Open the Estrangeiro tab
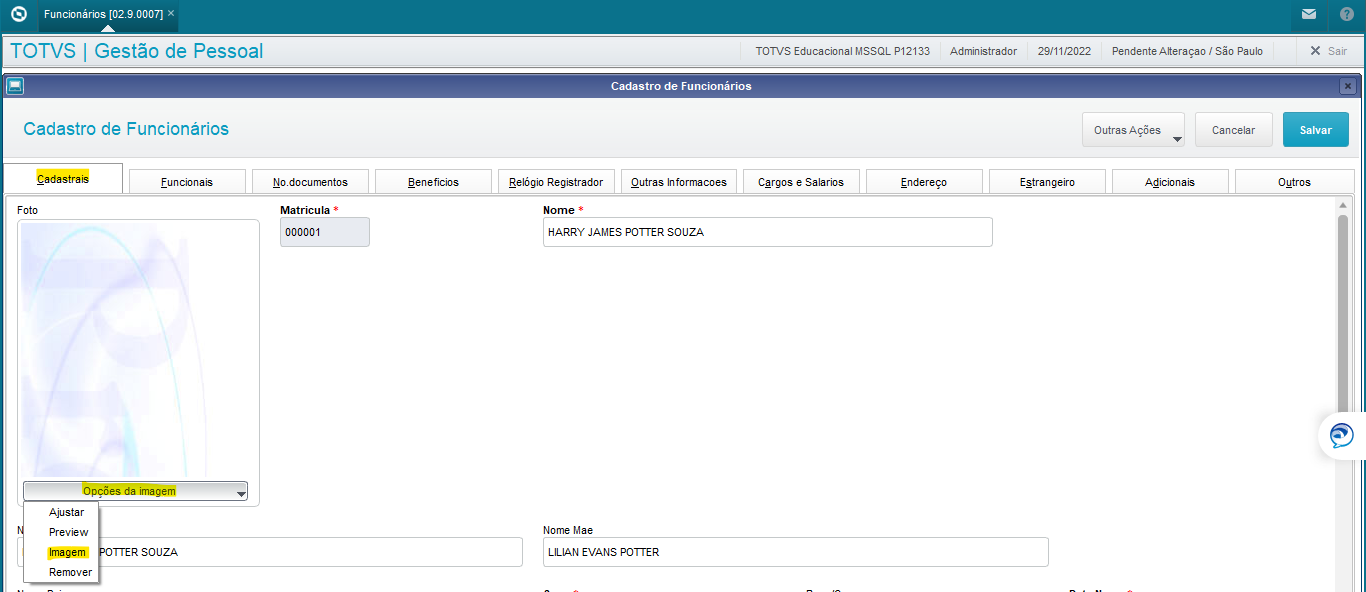Viewport: 1366px width, 592px height. 1047,182
